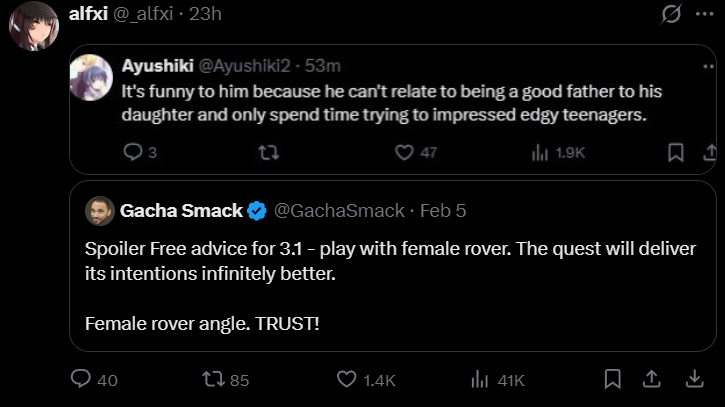Screen dimensions: 725x407
Task: Open alfxi's profile avatar
Action: (x=33, y=25)
